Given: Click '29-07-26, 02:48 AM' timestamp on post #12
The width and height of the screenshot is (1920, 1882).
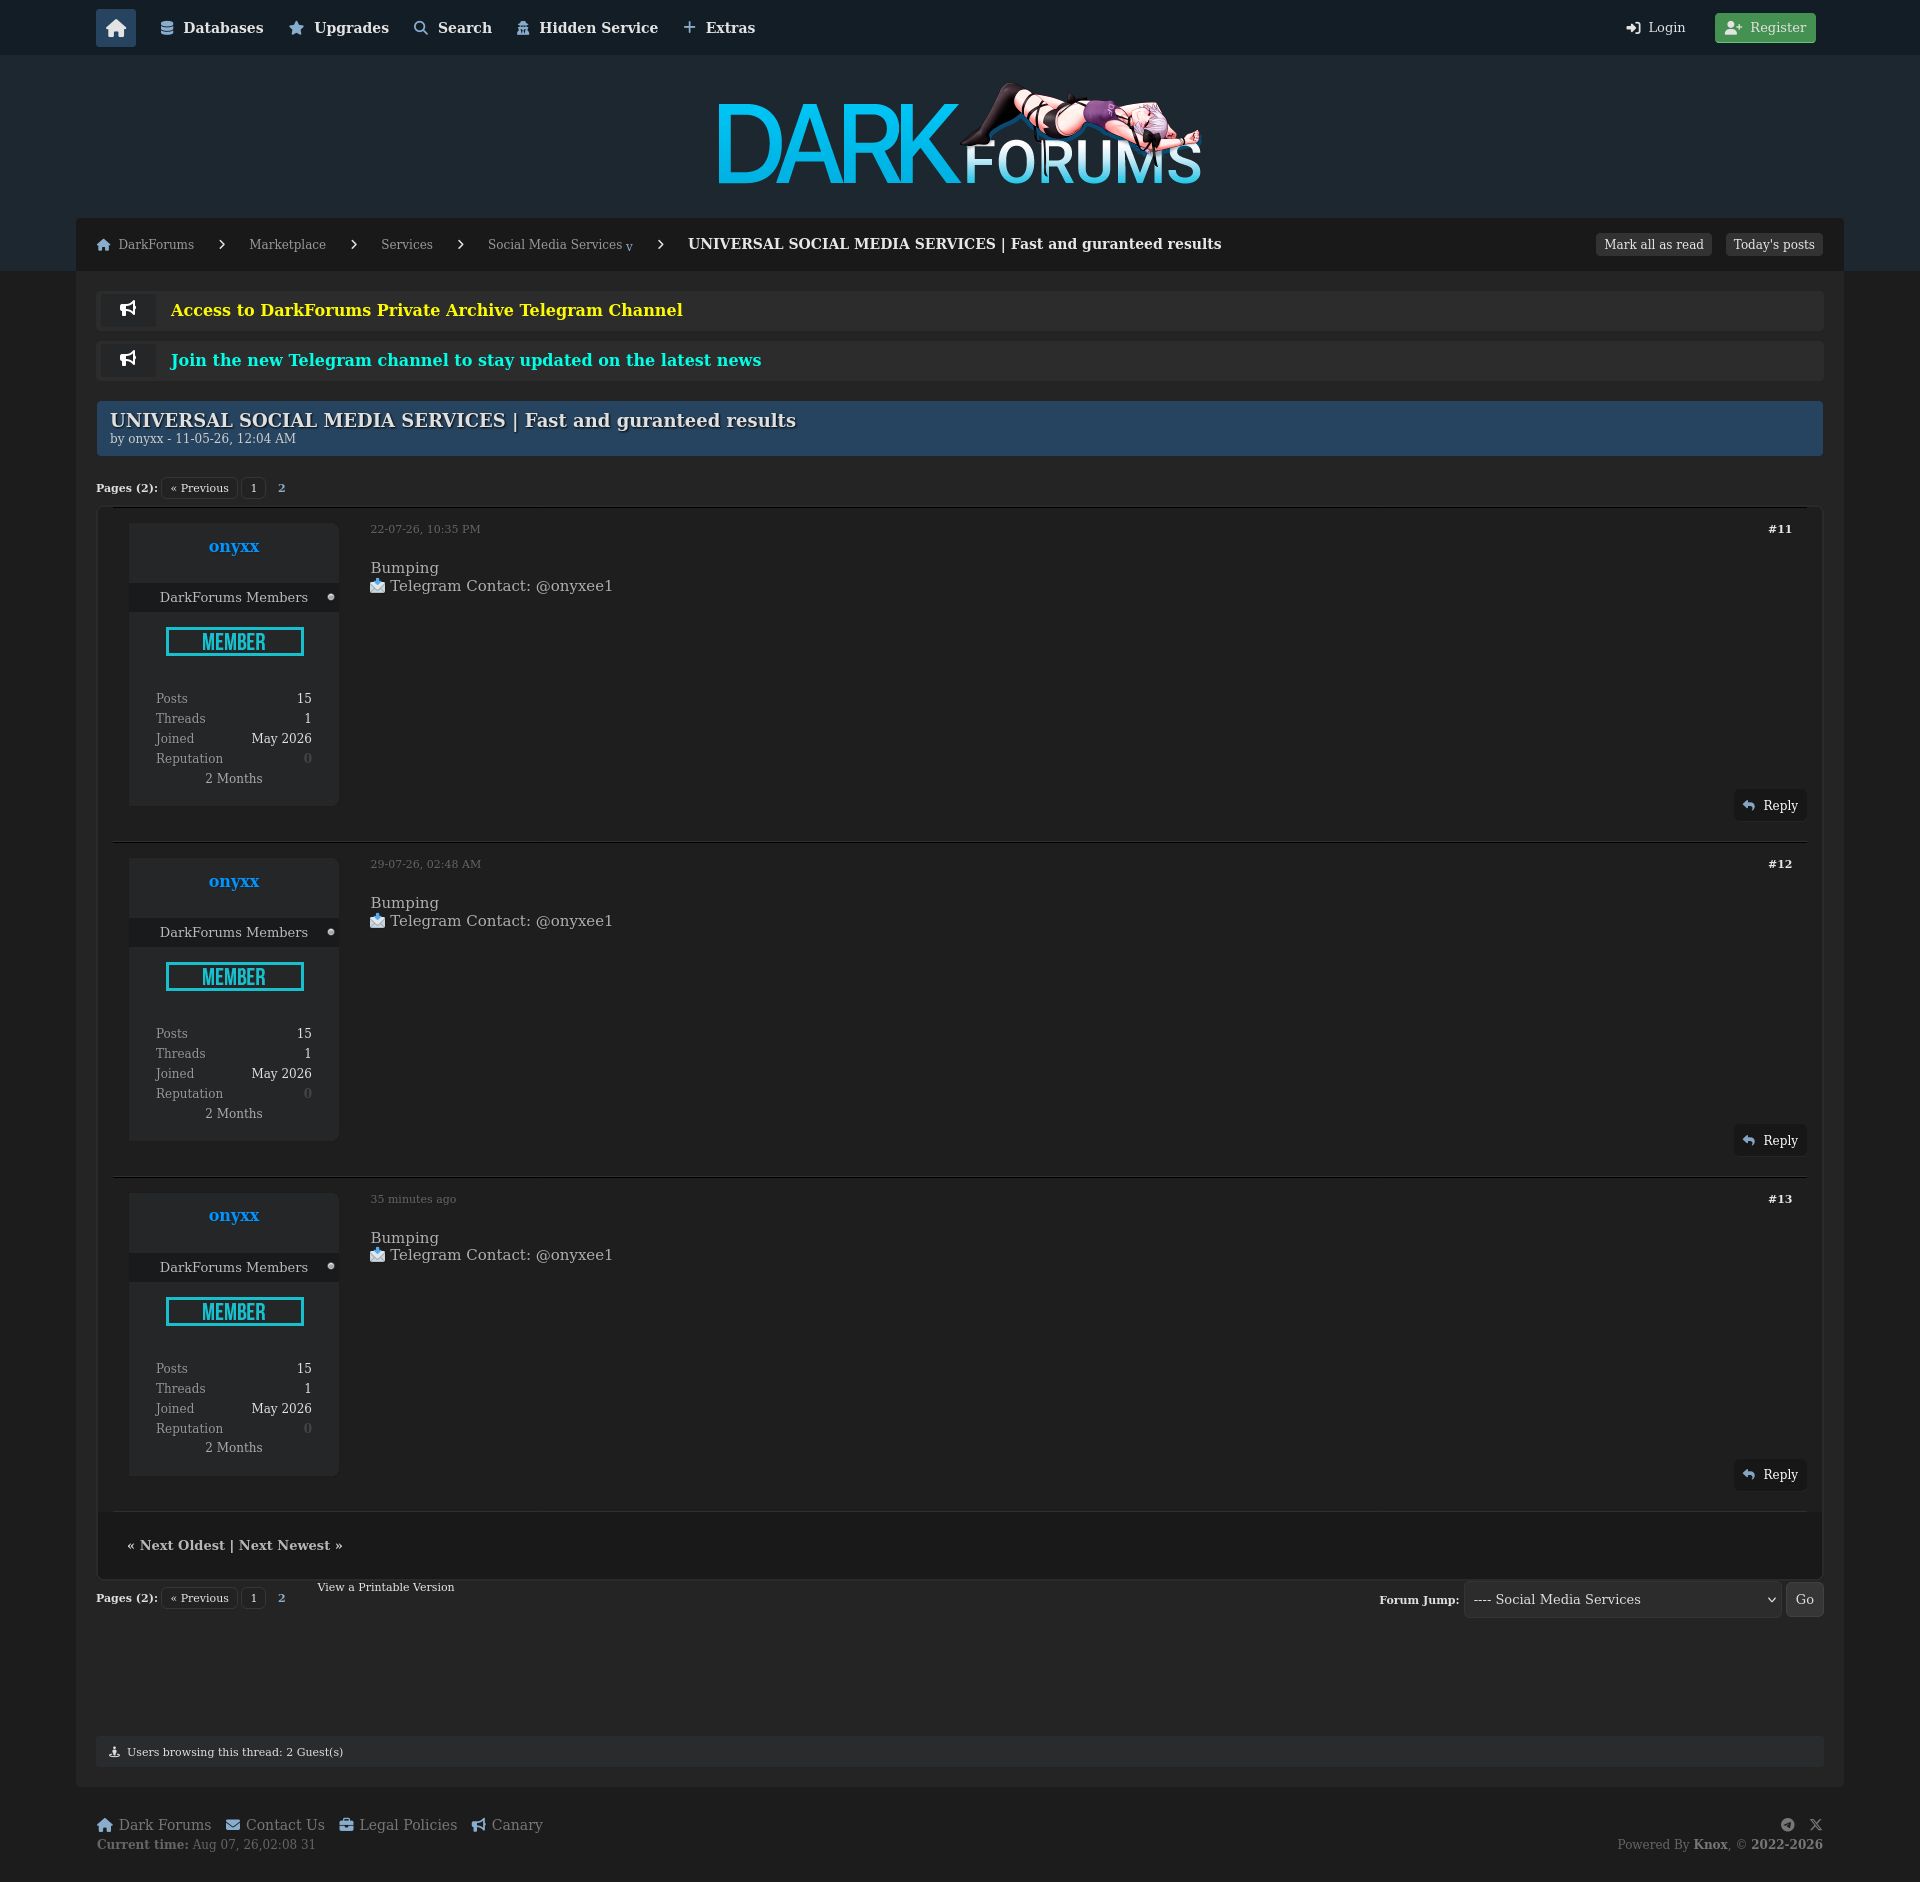Looking at the screenshot, I should coord(425,864).
